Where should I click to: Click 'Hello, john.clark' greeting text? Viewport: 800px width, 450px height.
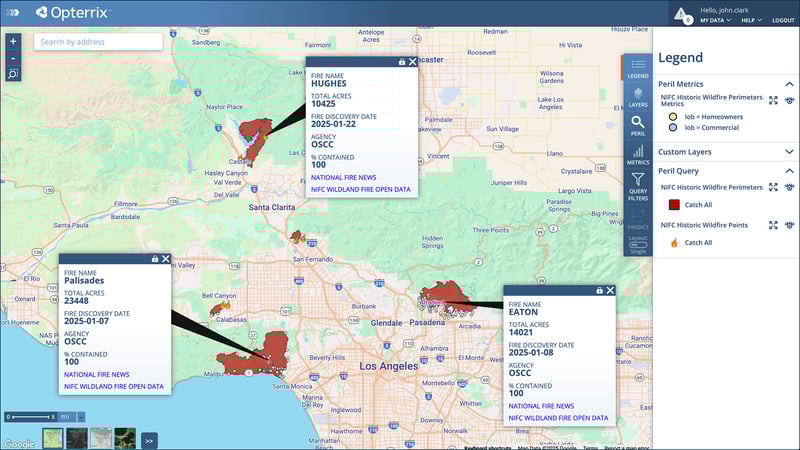pos(724,10)
